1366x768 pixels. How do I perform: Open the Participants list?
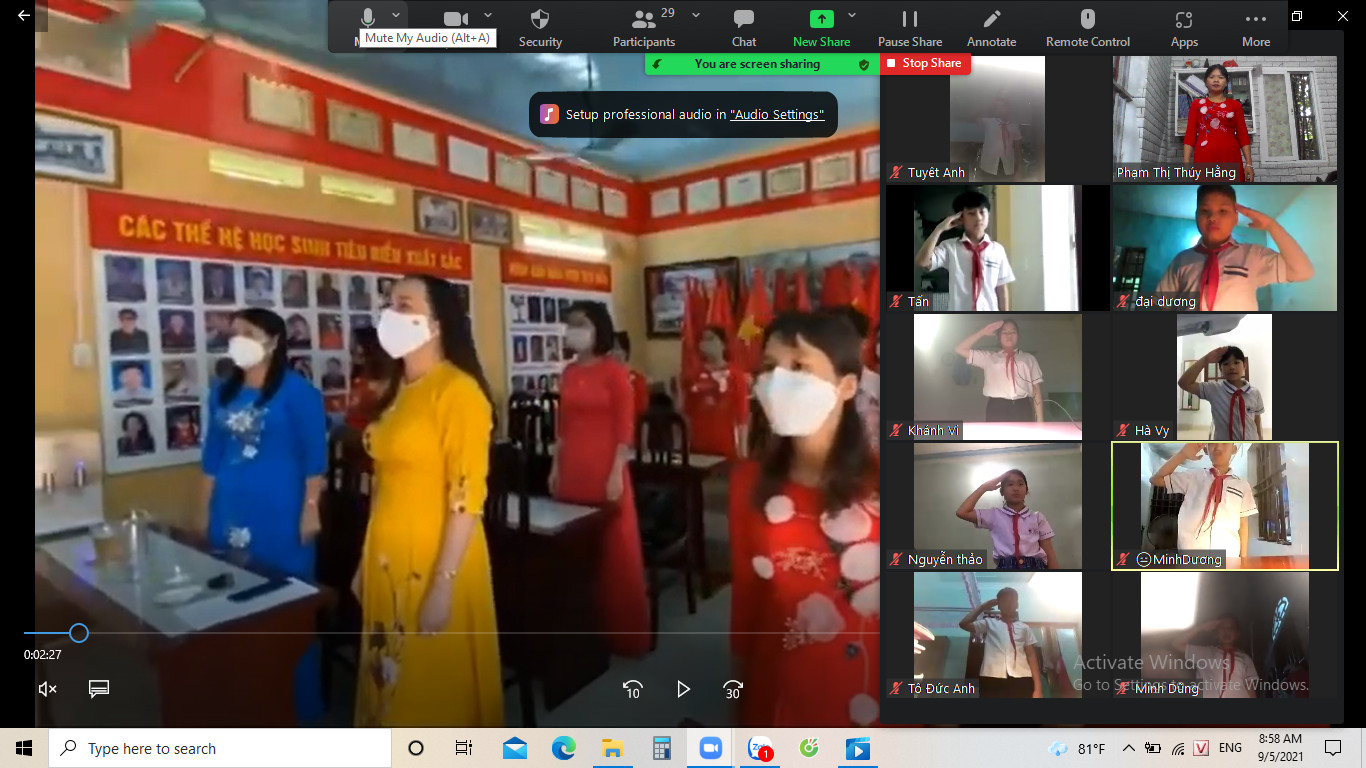pyautogui.click(x=644, y=27)
